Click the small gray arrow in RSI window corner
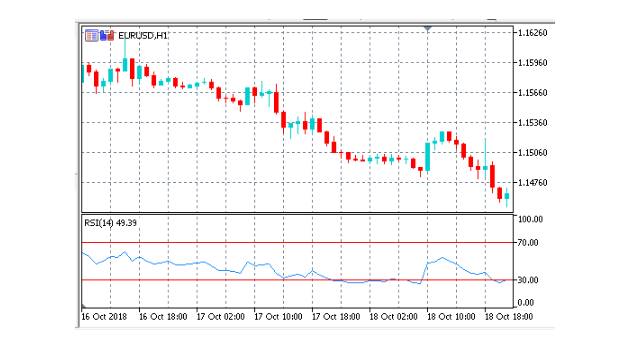This screenshot has width=640, height=360. 84,305
